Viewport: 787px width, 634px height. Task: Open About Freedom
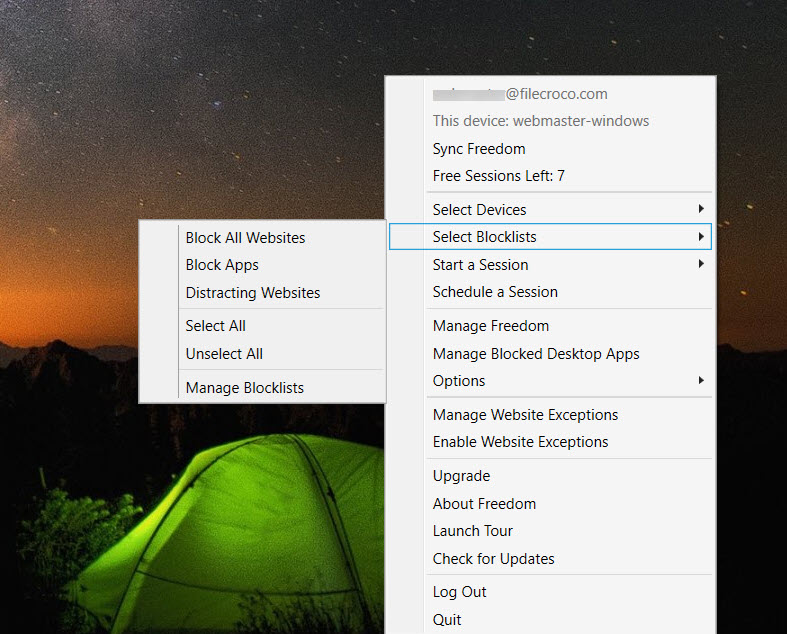(x=550, y=503)
